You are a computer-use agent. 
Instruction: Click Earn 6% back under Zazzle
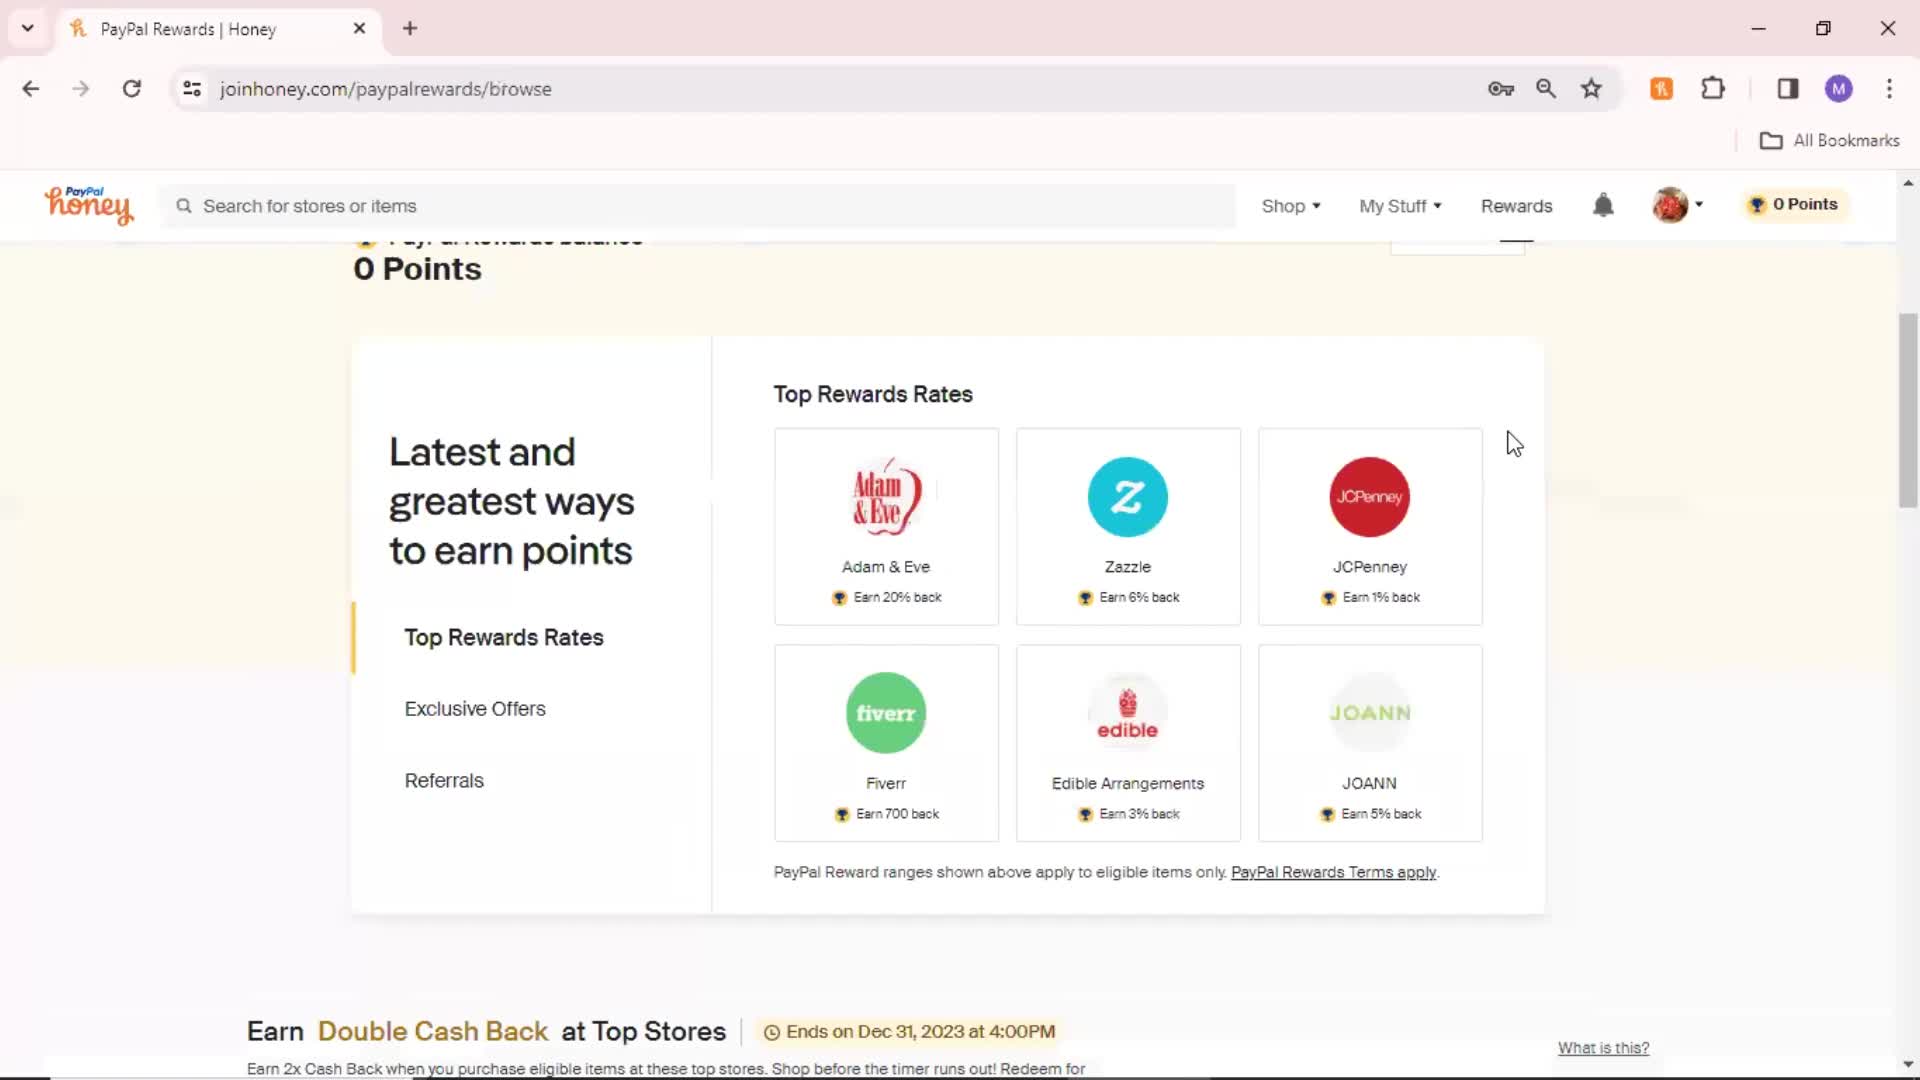click(x=1128, y=598)
